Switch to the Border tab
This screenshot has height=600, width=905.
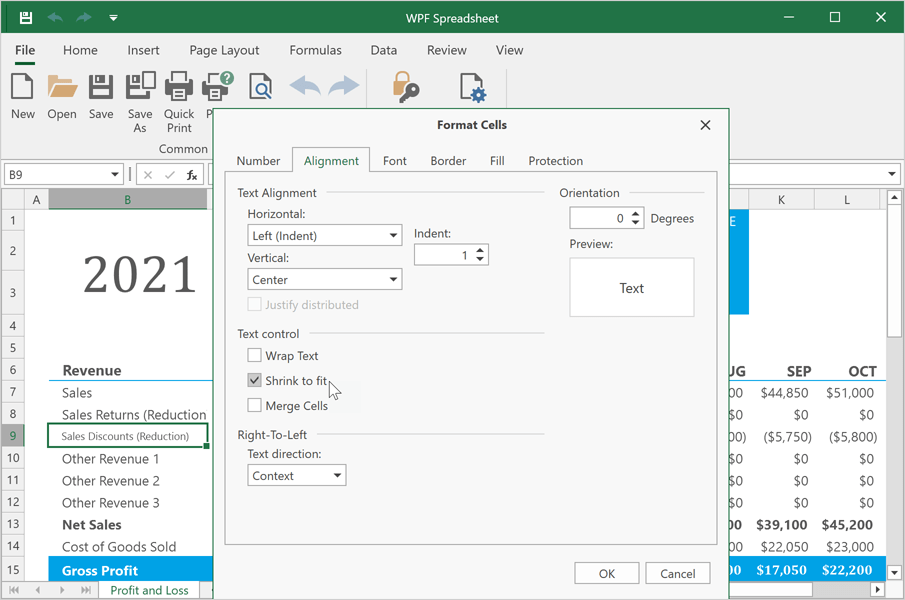tap(447, 160)
